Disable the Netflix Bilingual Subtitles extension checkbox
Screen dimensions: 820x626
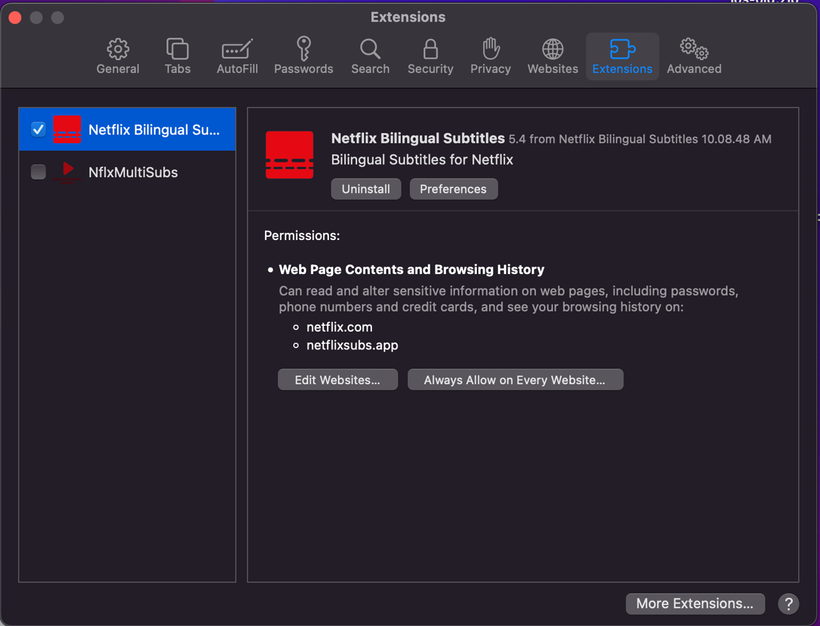[38, 129]
